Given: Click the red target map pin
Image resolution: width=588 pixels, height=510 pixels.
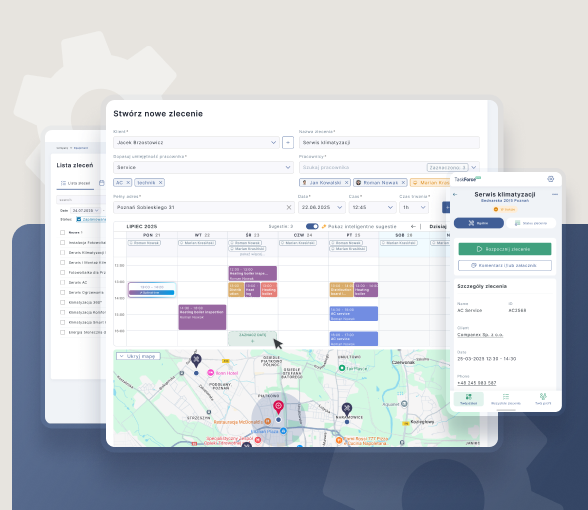Looking at the screenshot, I should pyautogui.click(x=278, y=406).
